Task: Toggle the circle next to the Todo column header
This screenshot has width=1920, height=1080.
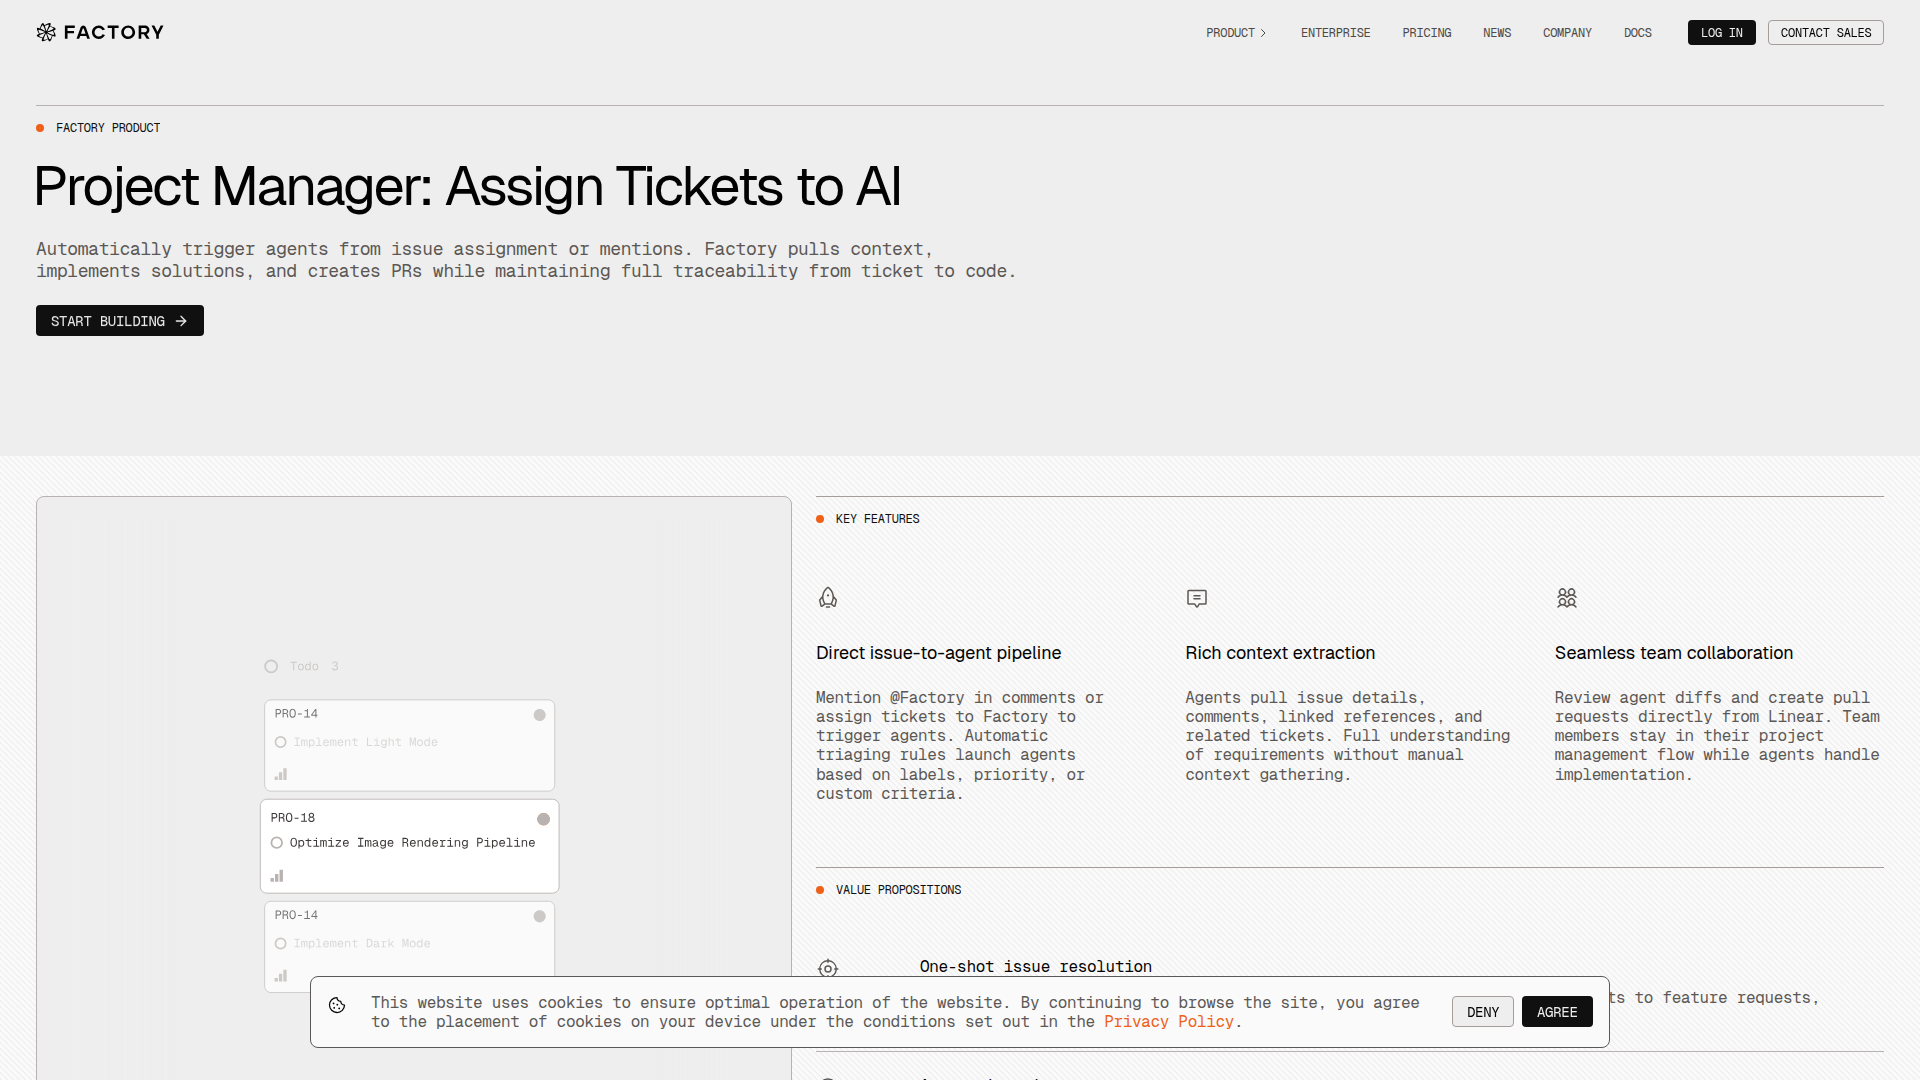Action: click(270, 666)
